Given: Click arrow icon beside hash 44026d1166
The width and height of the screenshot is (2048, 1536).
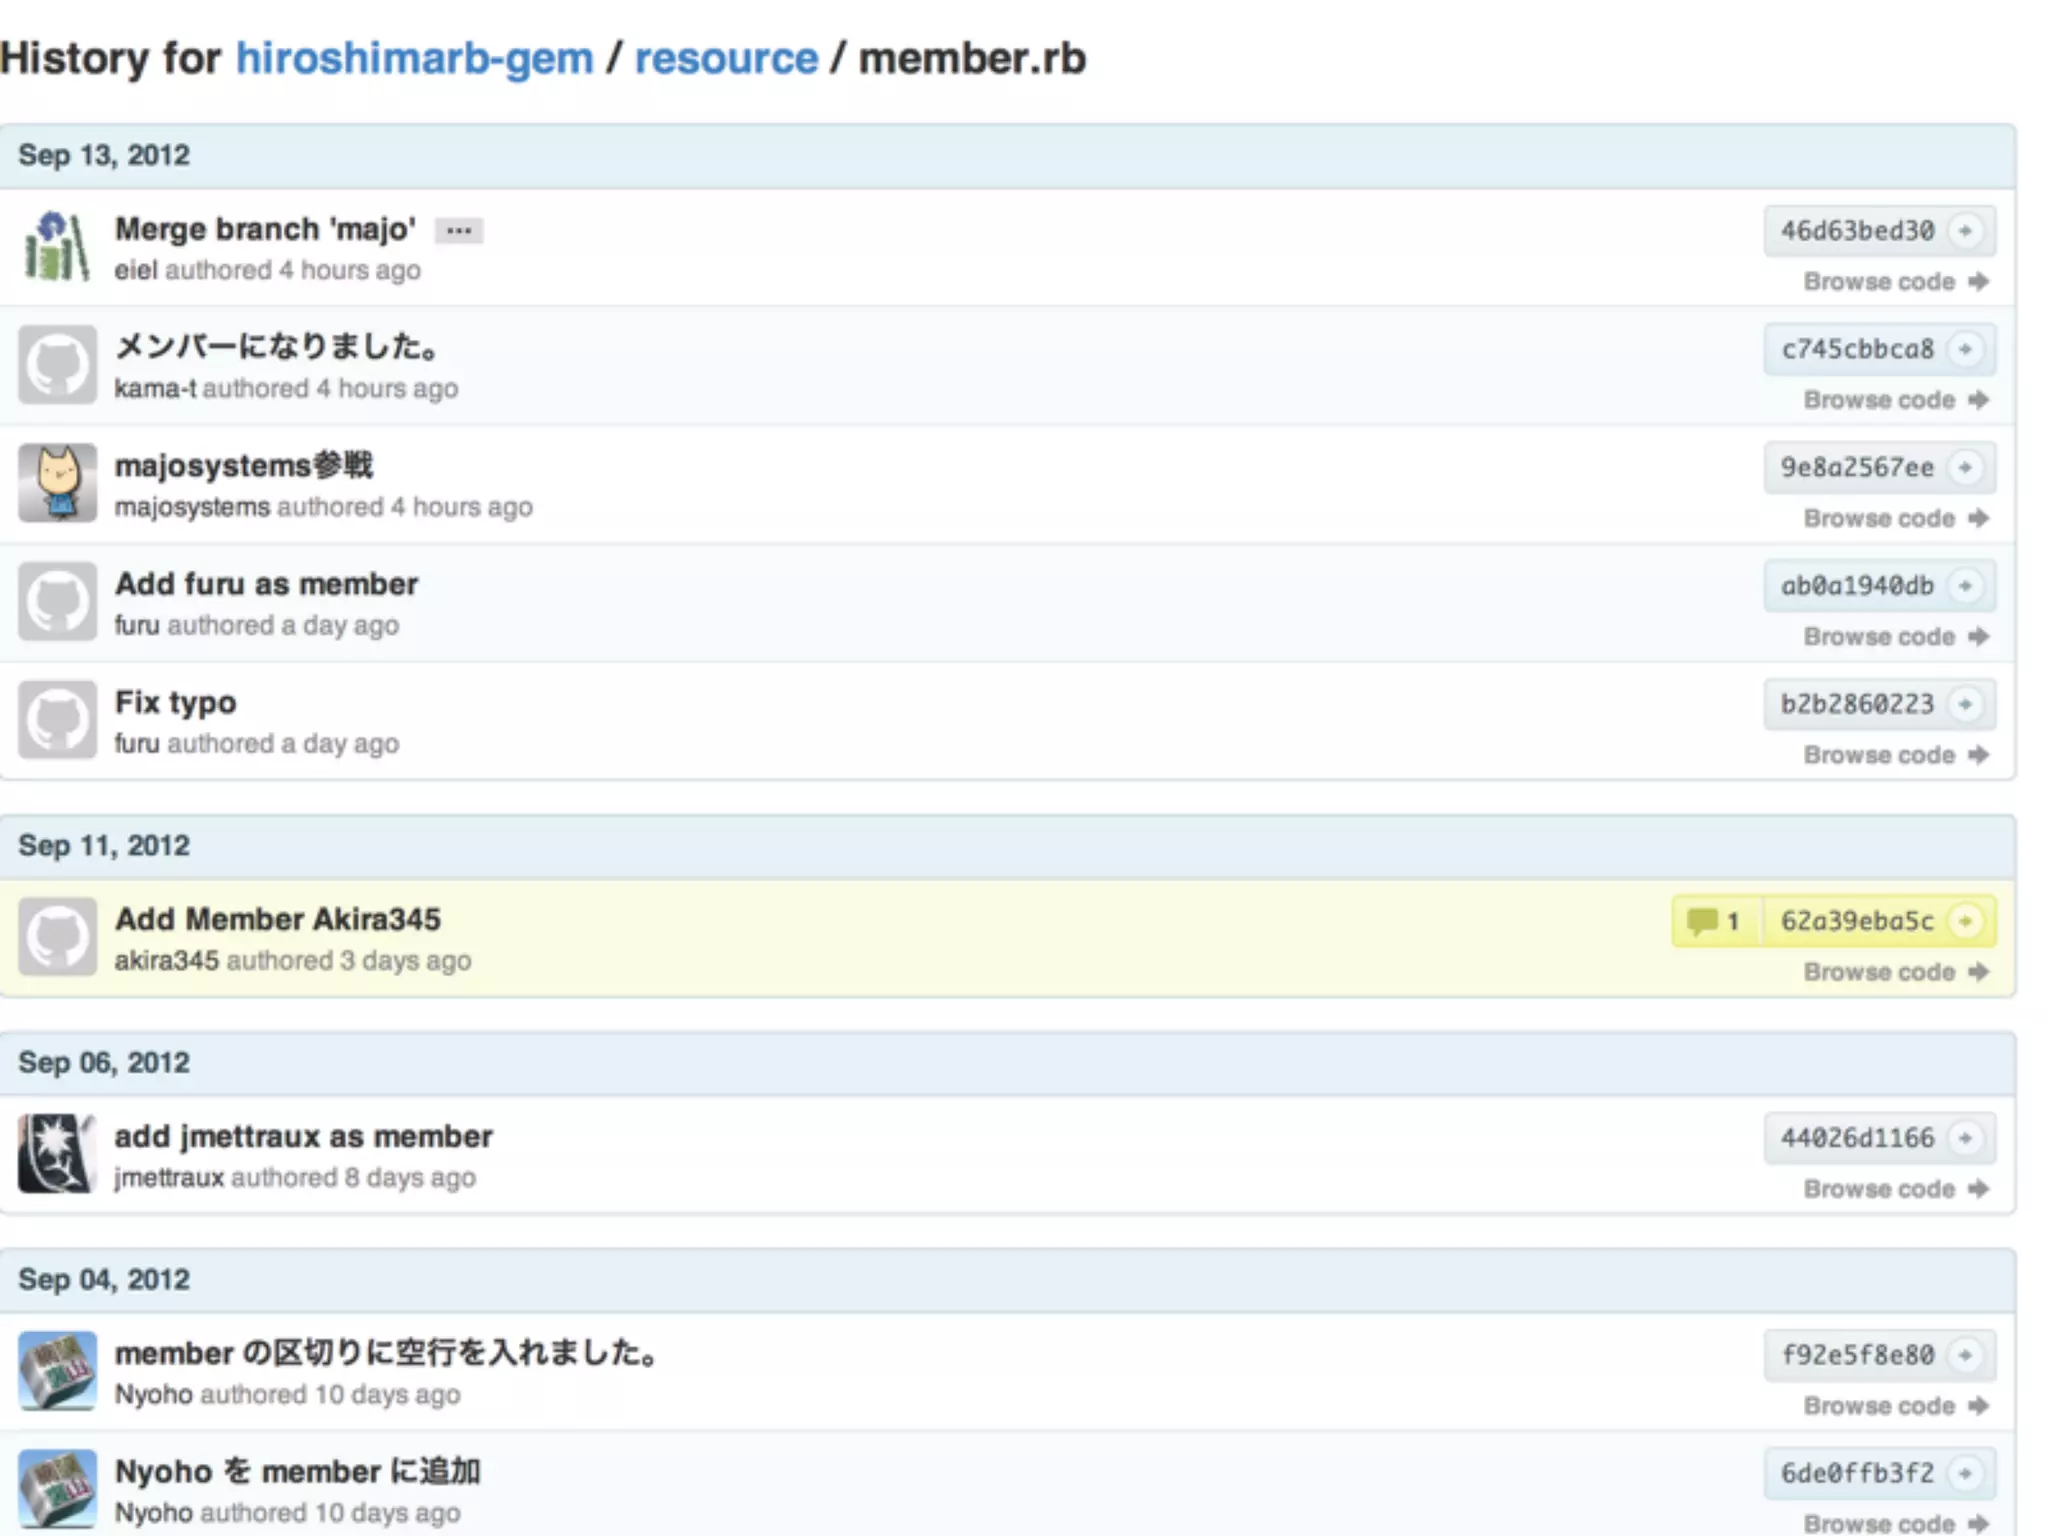Looking at the screenshot, I should 1965,1138.
